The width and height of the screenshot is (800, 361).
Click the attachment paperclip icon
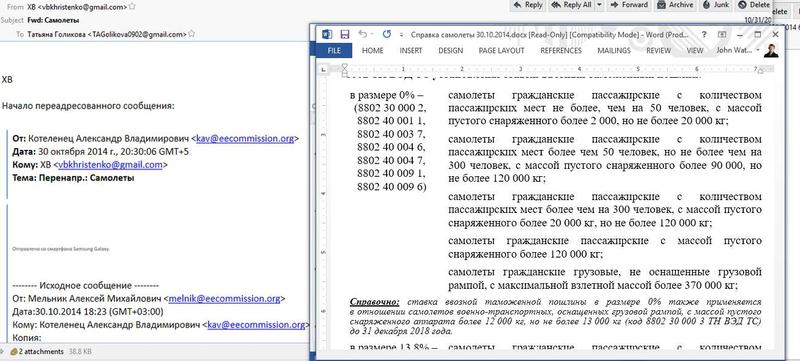pyautogui.click(x=14, y=351)
